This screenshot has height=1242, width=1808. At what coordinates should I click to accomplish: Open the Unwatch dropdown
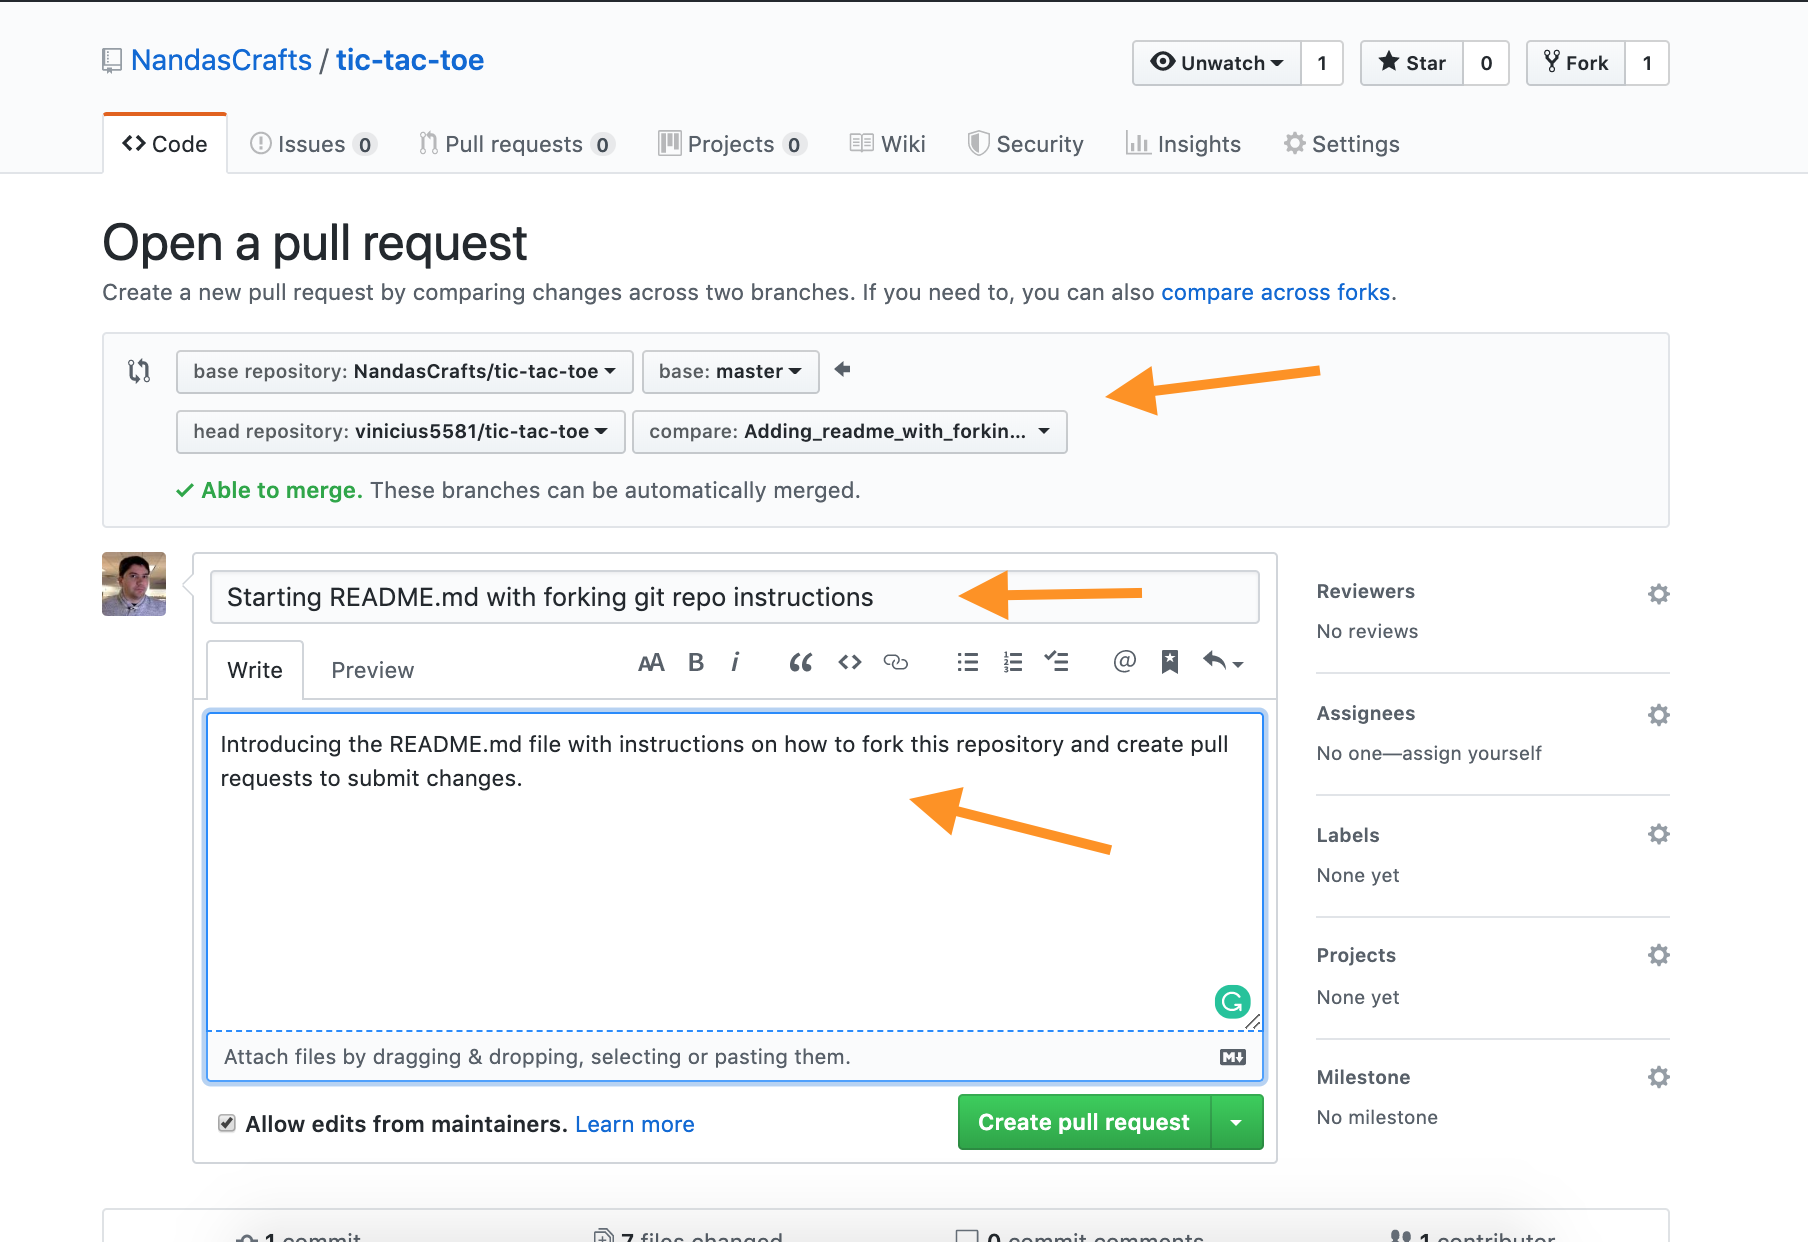(1217, 63)
